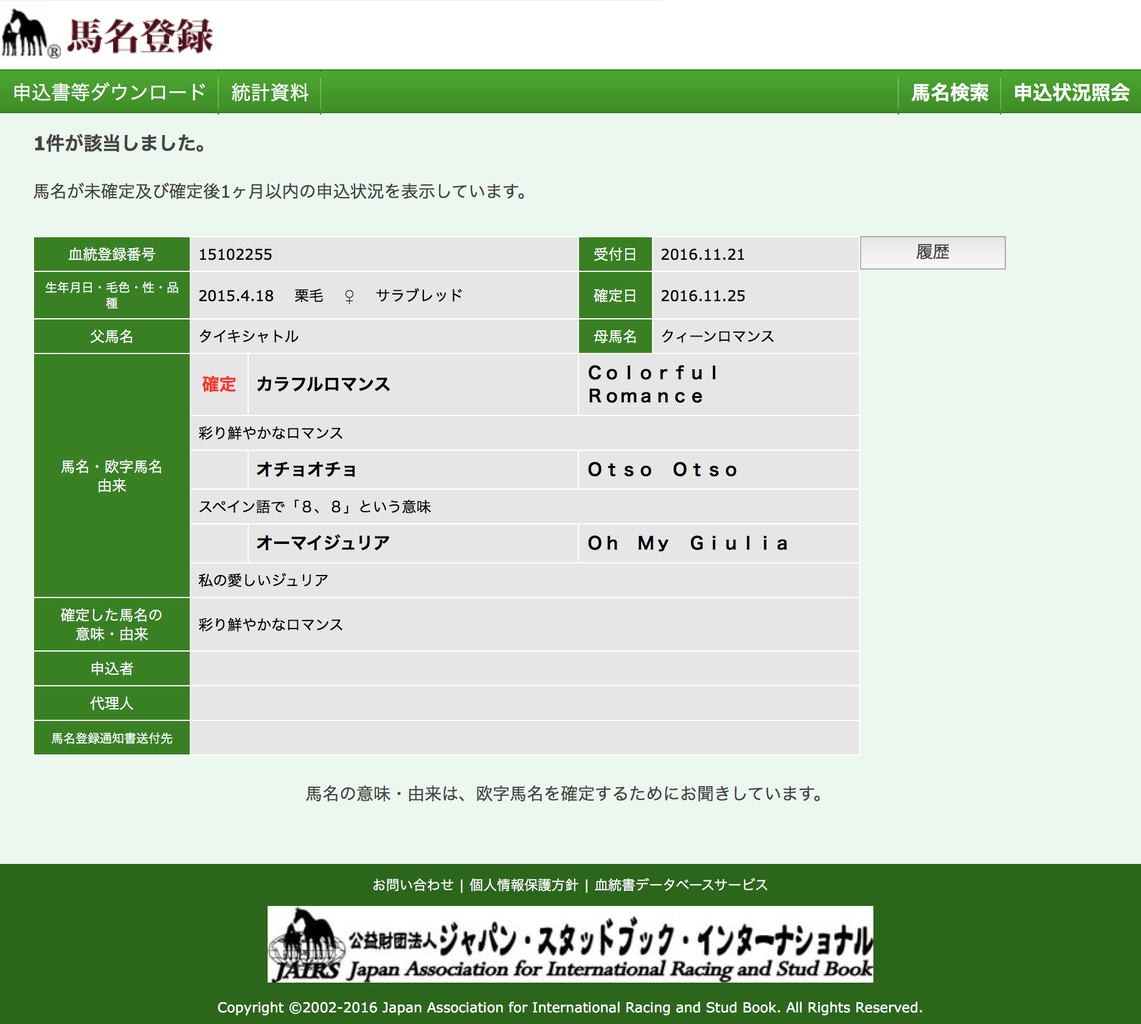
Task: Click the dam name クィーンロマンス
Action: click(x=720, y=336)
